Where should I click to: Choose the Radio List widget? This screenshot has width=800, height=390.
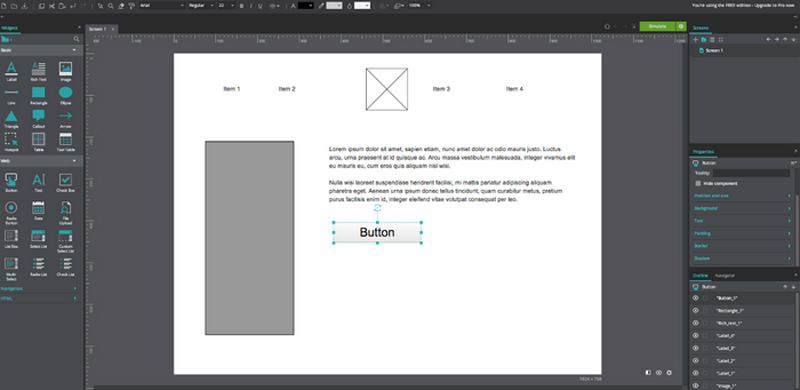pos(38,267)
